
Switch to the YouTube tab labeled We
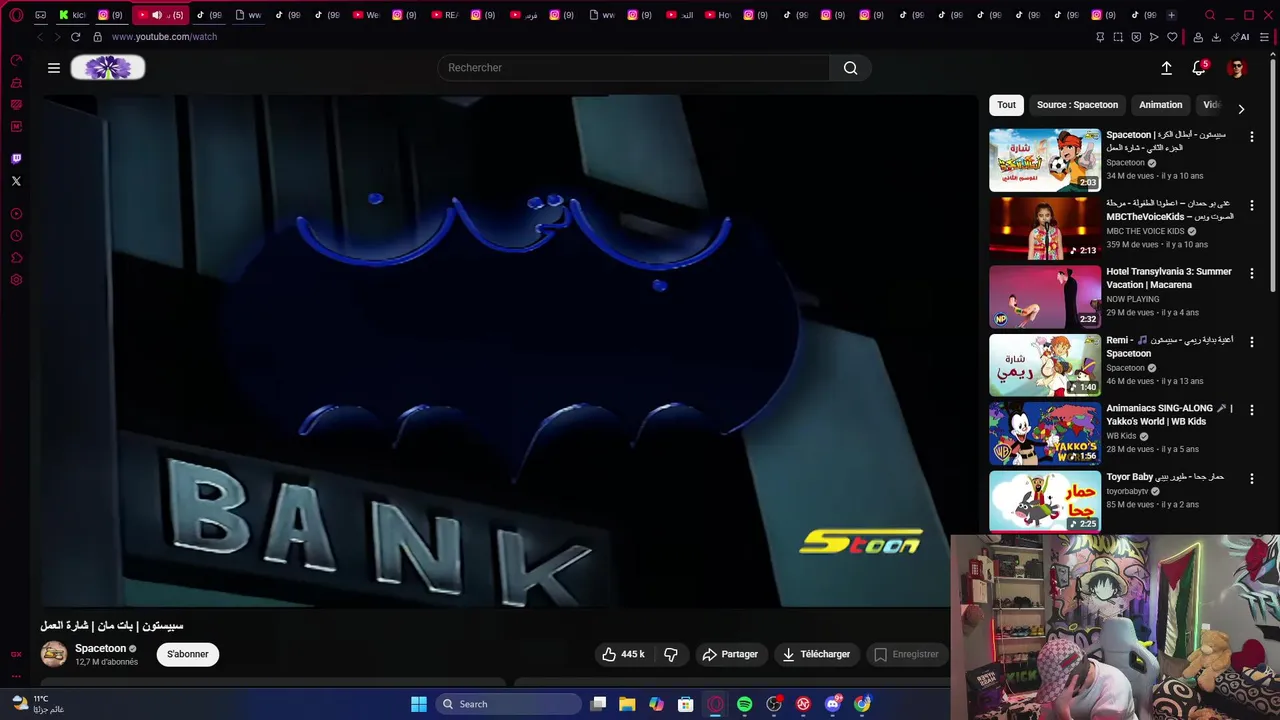tap(366, 15)
